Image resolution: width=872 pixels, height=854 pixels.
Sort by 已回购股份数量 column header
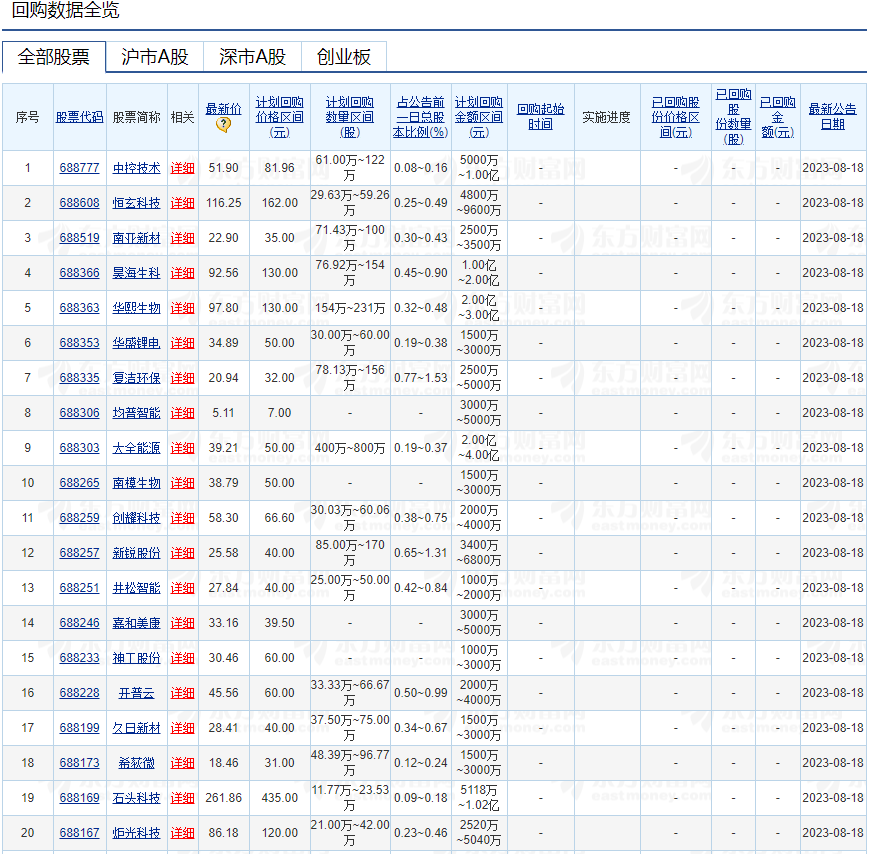point(733,116)
